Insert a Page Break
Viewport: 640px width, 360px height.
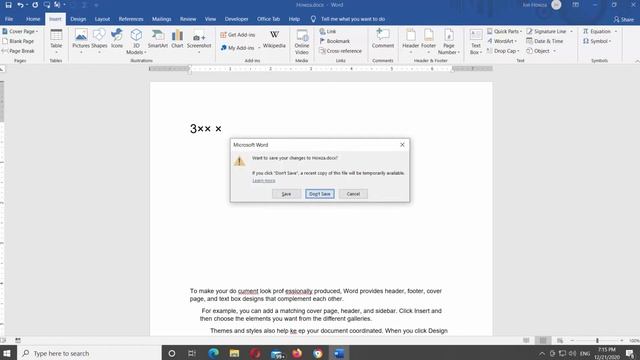[x=18, y=51]
